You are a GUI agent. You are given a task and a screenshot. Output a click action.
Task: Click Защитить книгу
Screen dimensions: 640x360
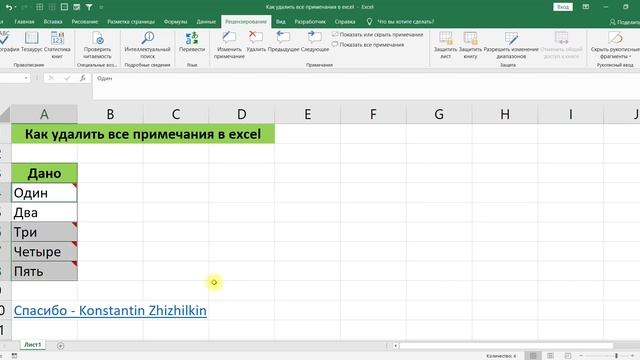tap(470, 45)
